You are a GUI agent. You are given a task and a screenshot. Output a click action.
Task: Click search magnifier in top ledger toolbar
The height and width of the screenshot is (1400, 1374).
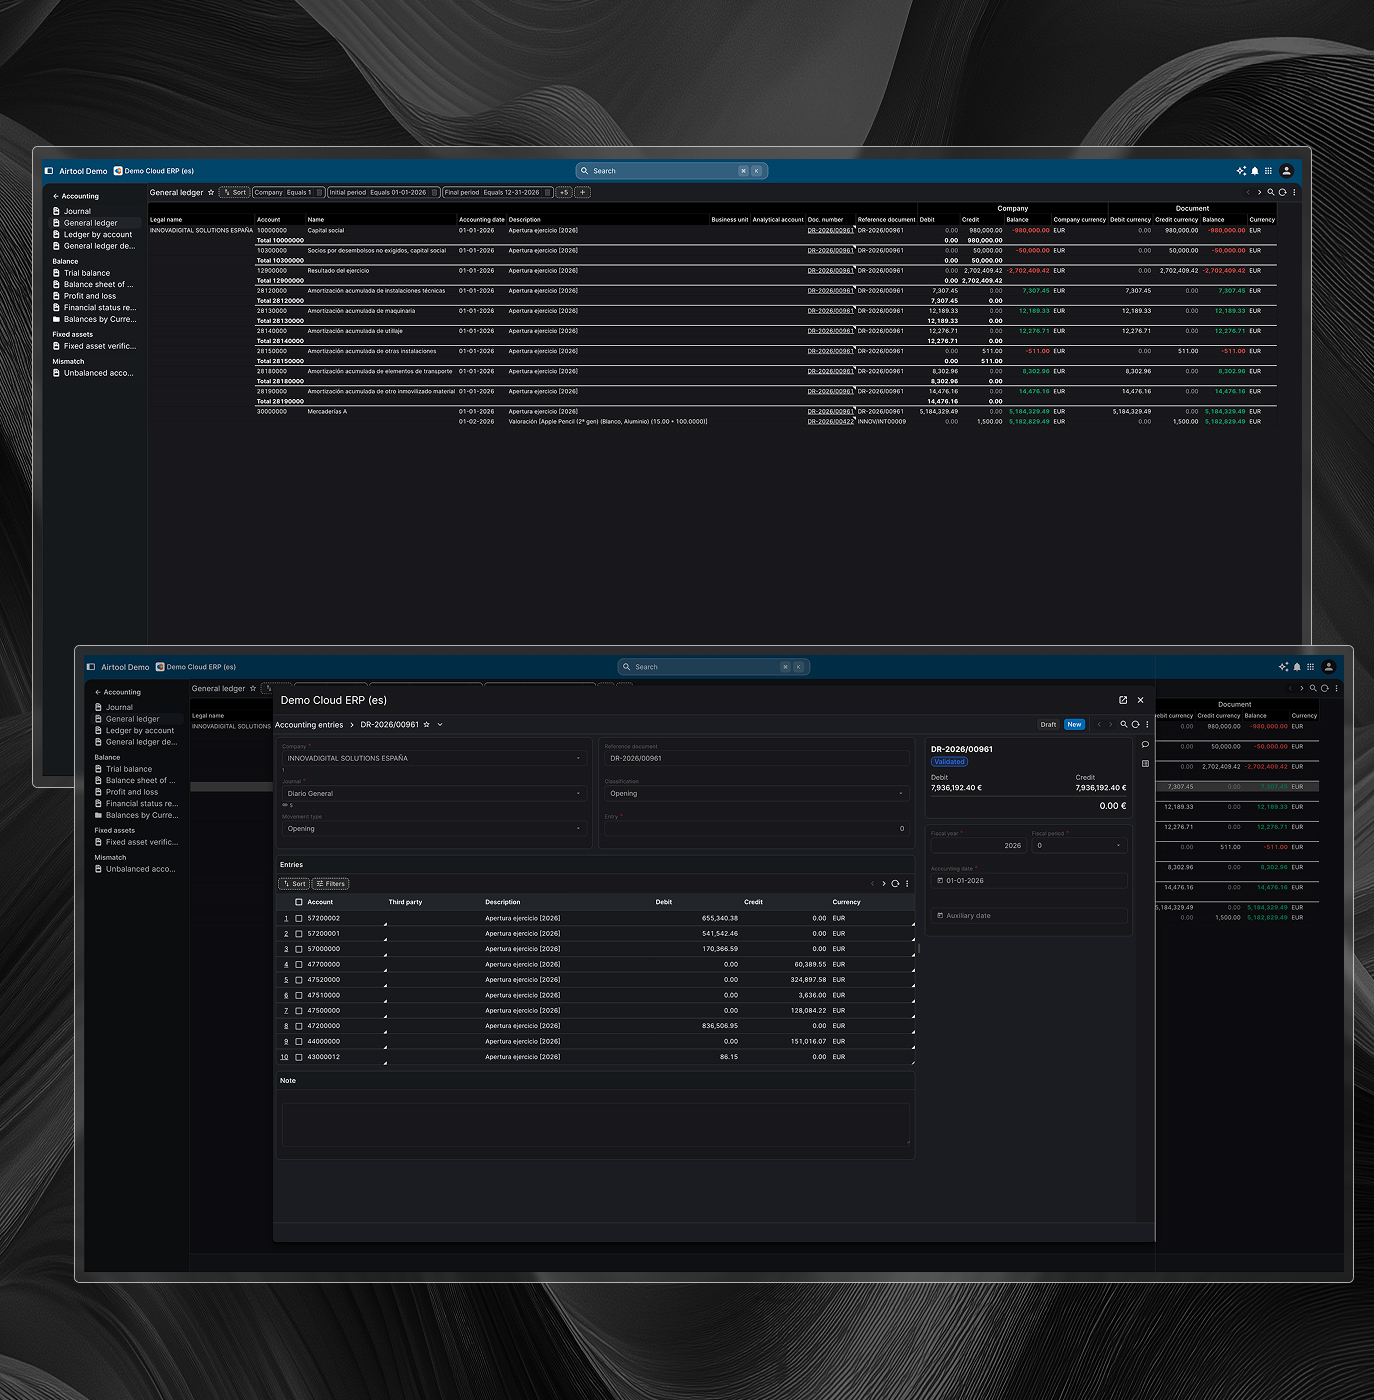(1271, 192)
